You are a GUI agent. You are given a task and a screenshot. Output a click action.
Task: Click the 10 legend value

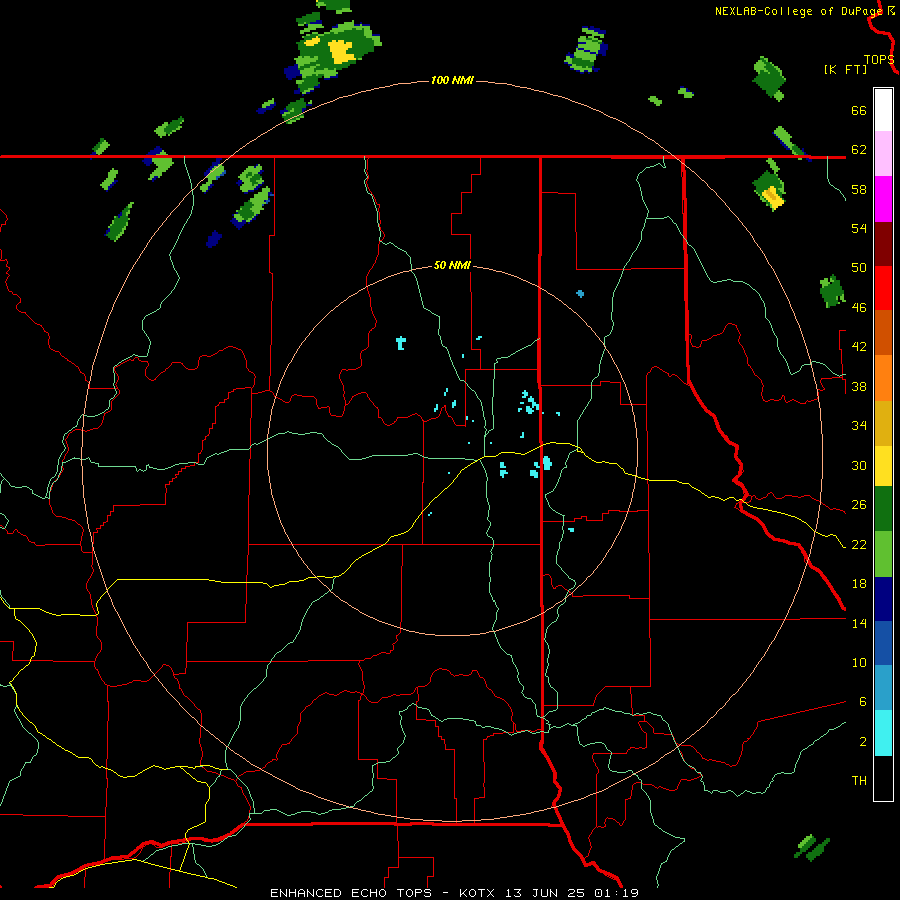coord(859,663)
